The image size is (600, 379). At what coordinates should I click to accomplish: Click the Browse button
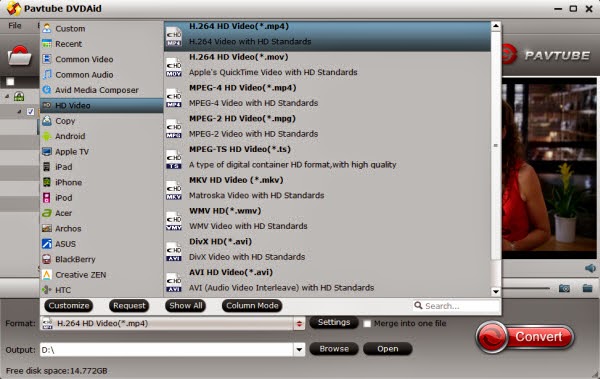(334, 349)
